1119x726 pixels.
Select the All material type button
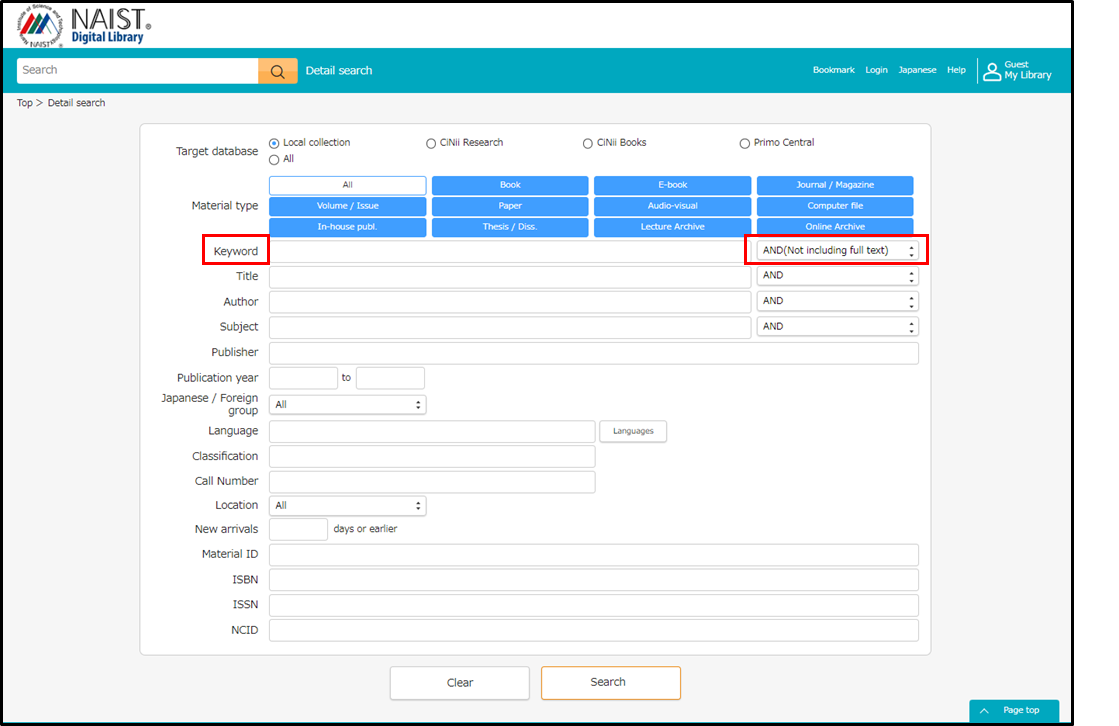[x=348, y=185]
